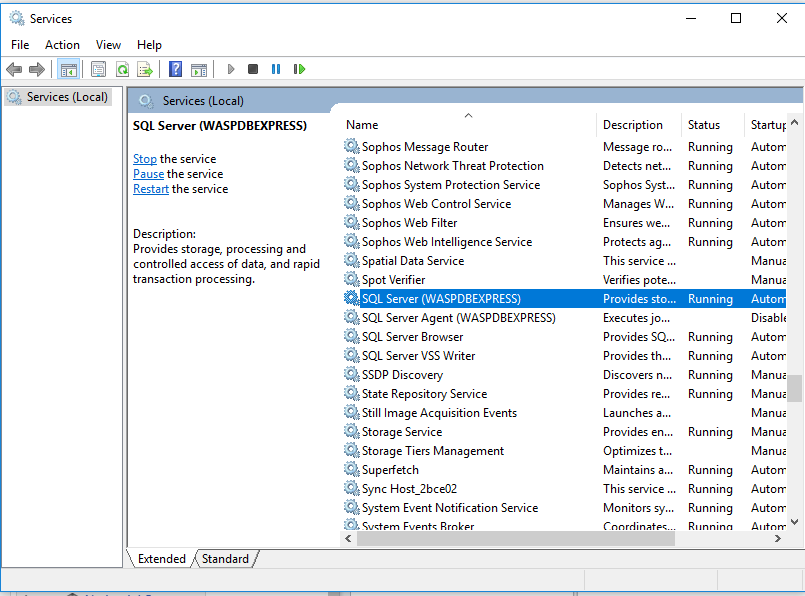Image resolution: width=805 pixels, height=596 pixels.
Task: Select Sophos System Protection Service row
Action: [564, 184]
